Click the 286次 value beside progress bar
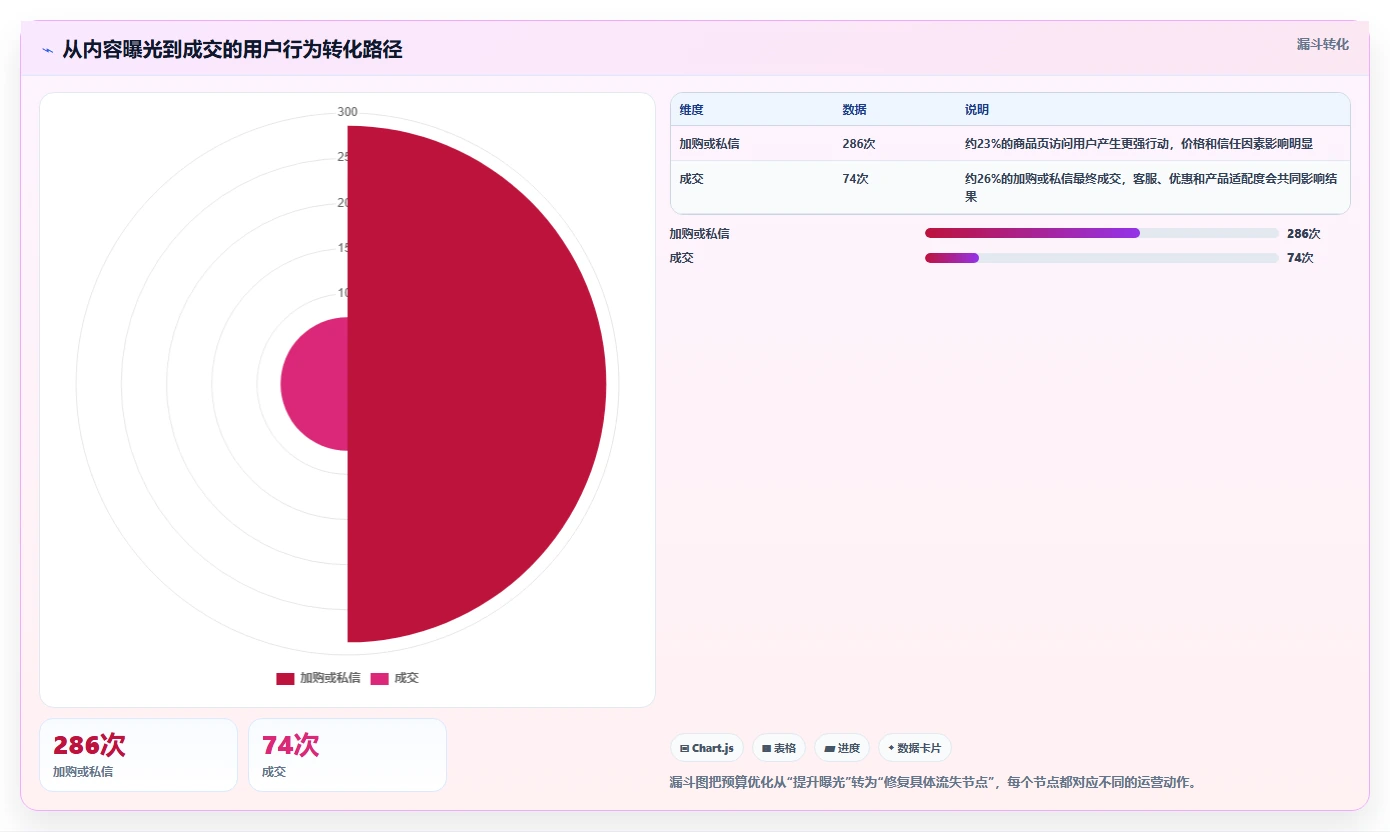Screen dimensions: 1390x832 click(1304, 234)
